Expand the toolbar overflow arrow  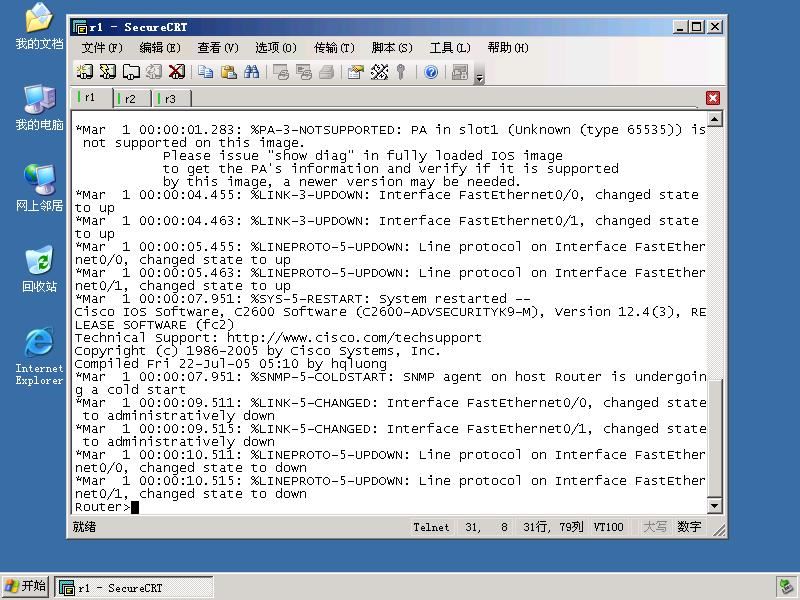click(x=479, y=78)
